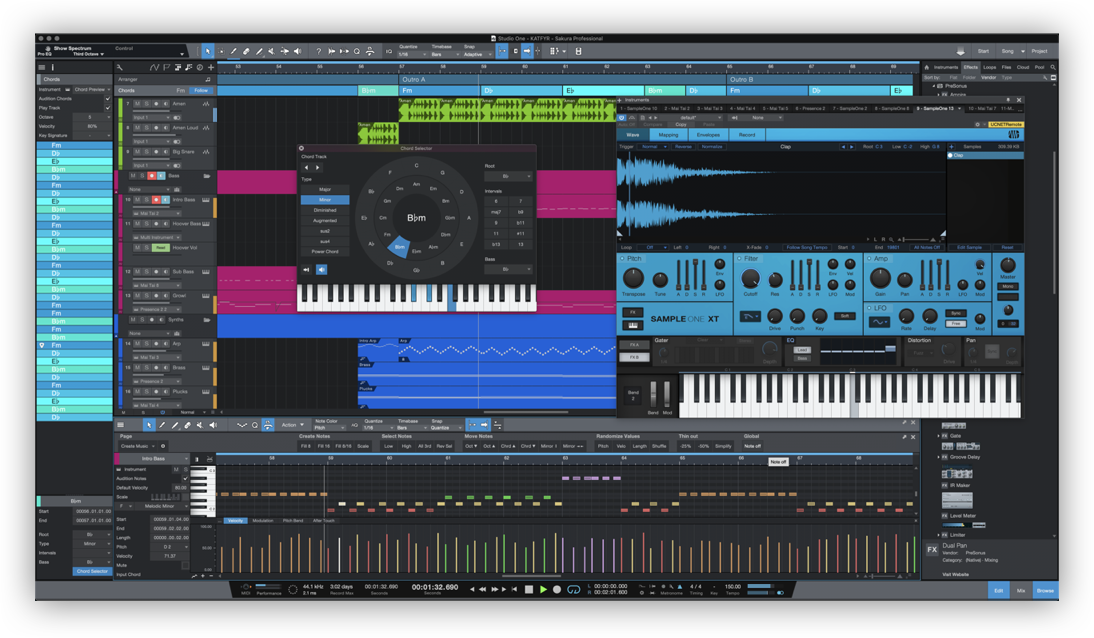This screenshot has width=1094, height=638.
Task: Open the Bass dropdown in Chord Selector
Action: pos(508,269)
